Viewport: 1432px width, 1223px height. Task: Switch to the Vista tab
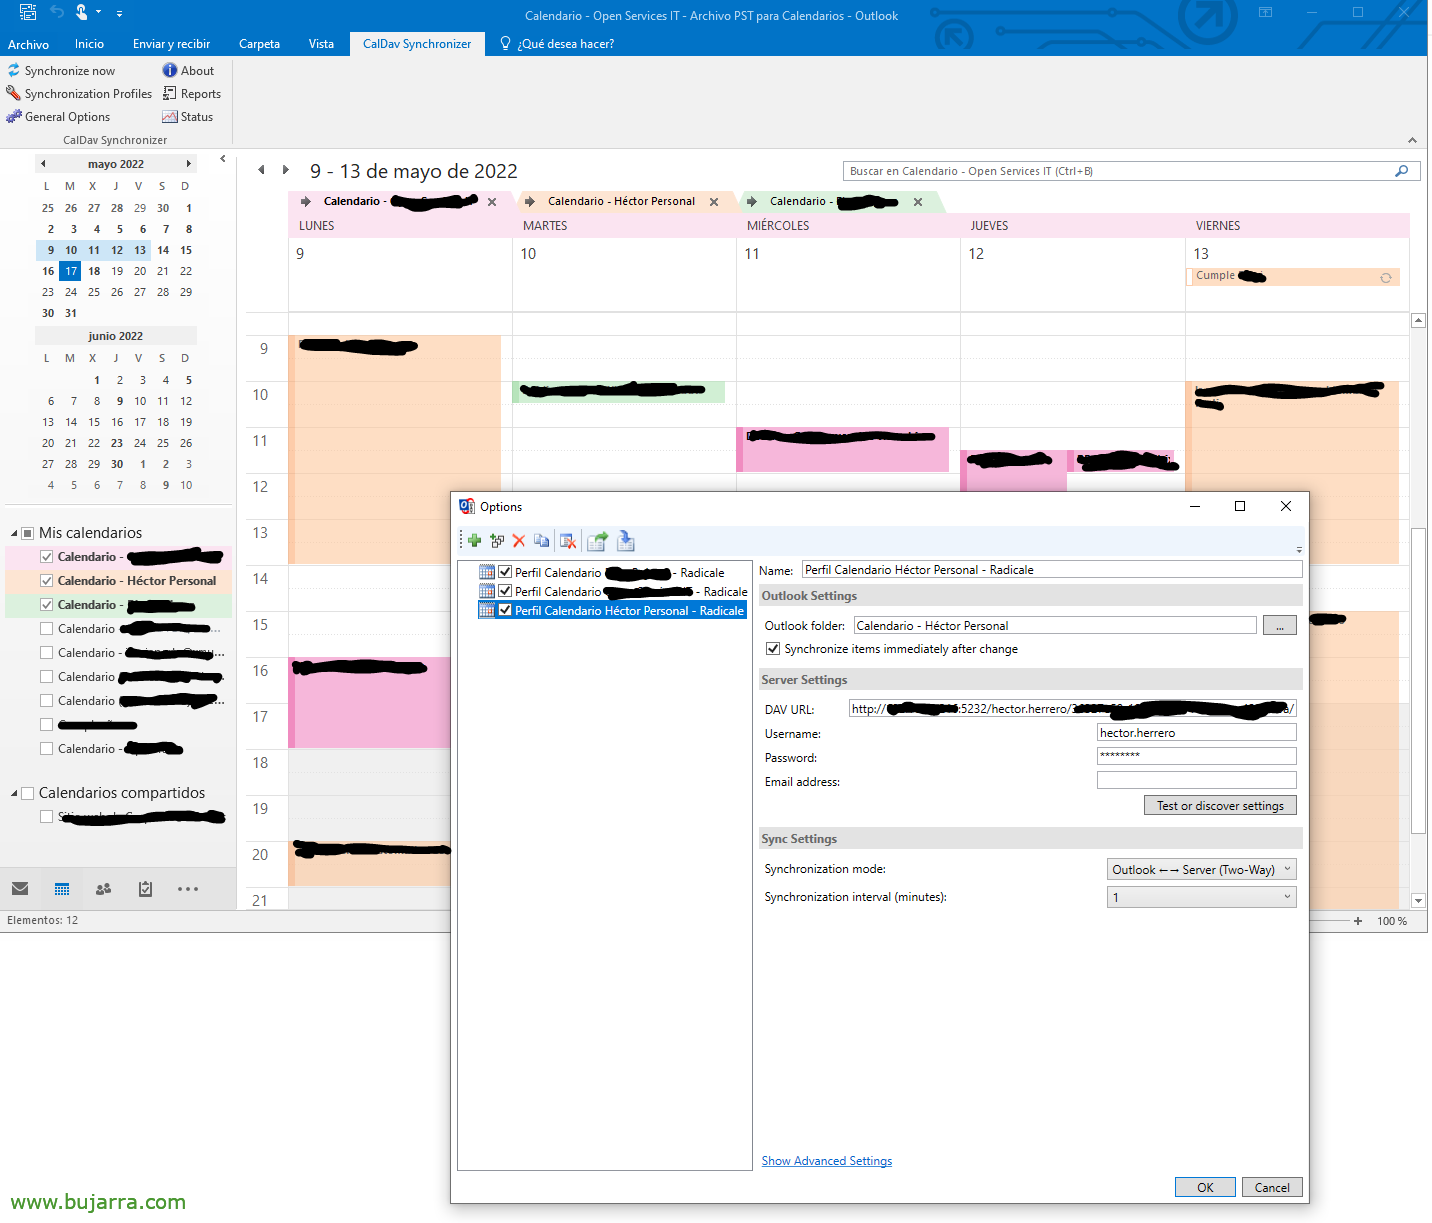tap(321, 44)
